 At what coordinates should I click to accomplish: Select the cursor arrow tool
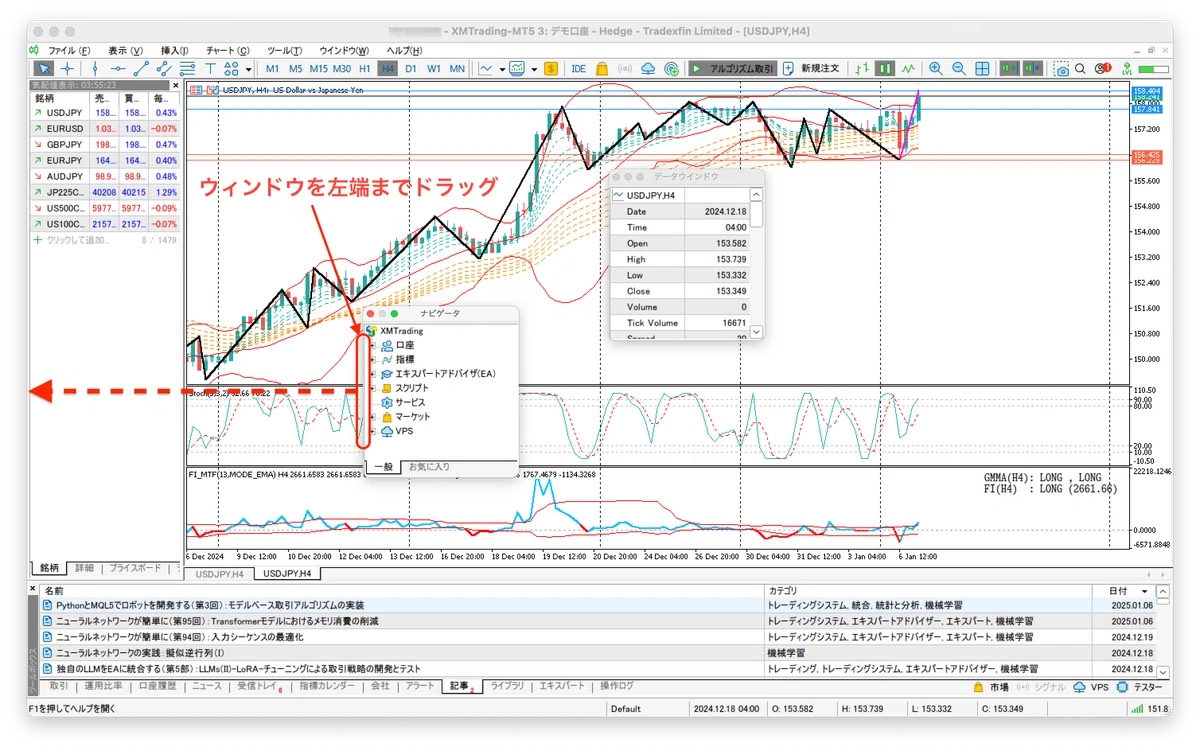[44, 69]
